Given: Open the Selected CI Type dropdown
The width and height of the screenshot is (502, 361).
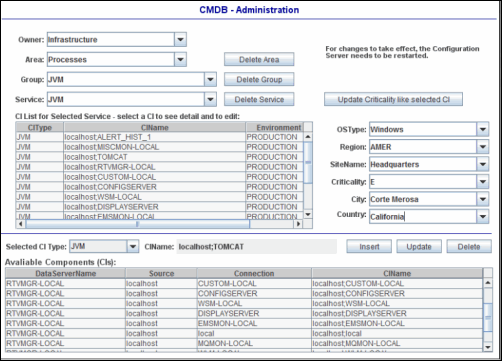Looking at the screenshot, I should pos(133,247).
